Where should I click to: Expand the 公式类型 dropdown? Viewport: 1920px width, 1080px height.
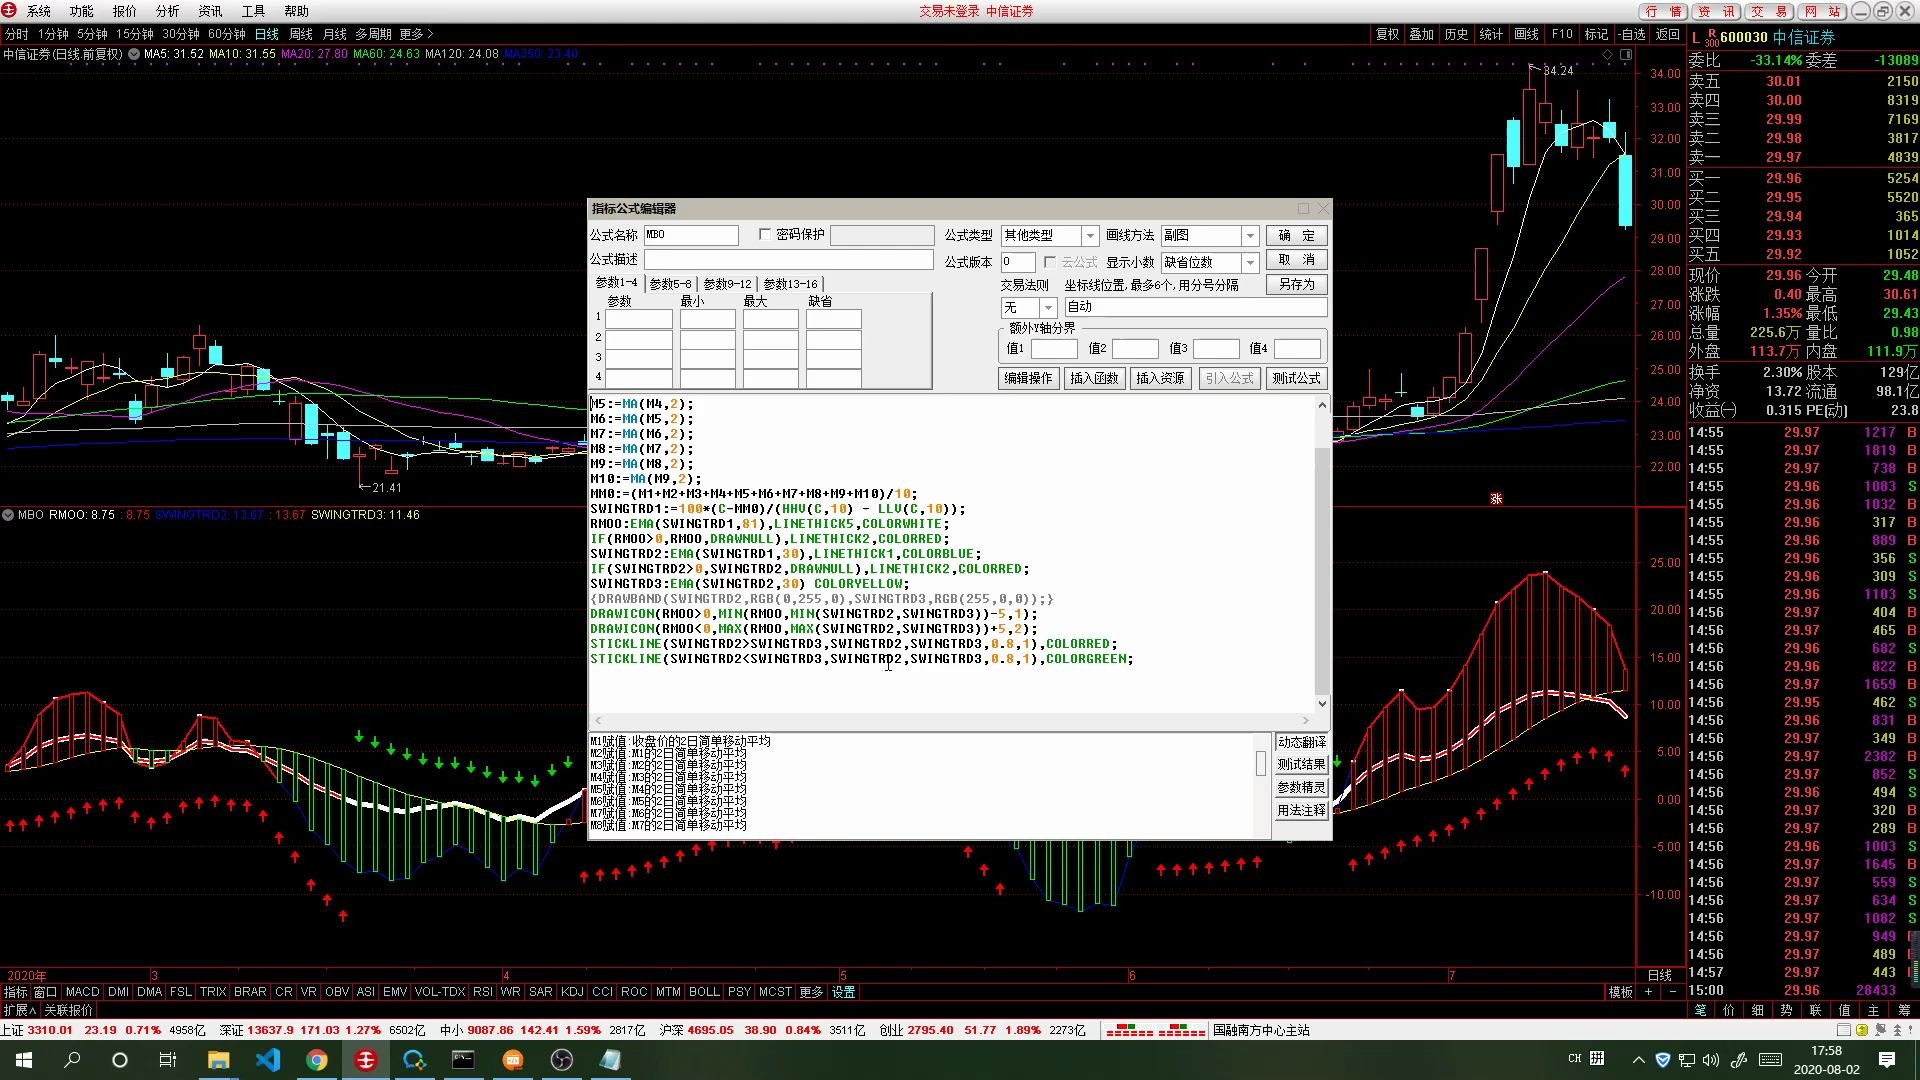coord(1090,236)
